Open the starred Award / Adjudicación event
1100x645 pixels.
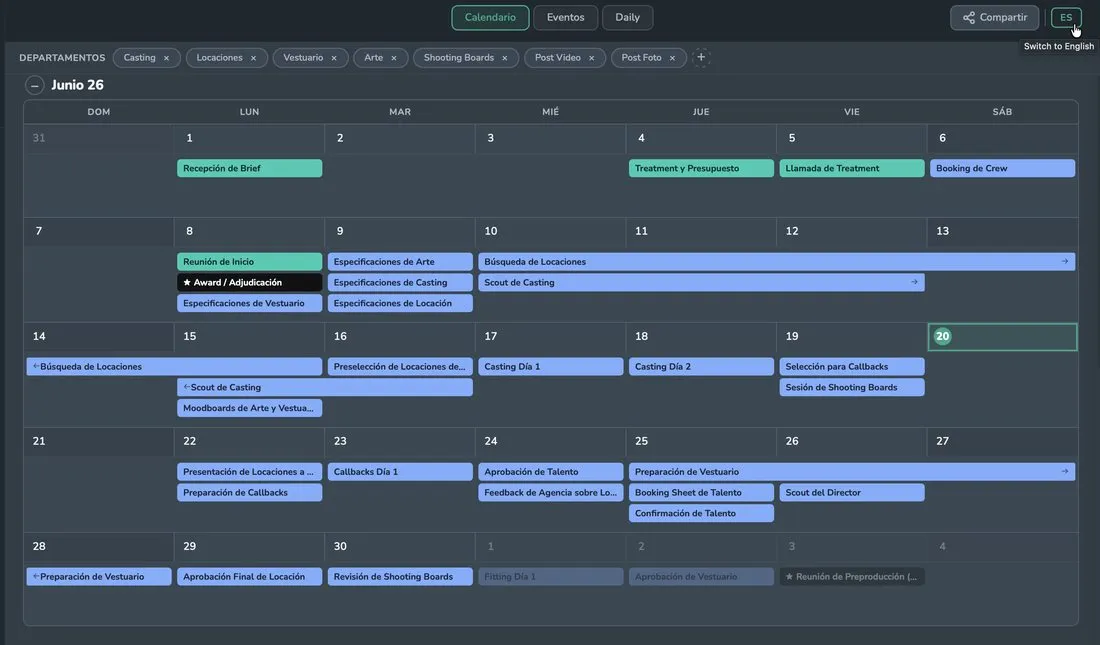(250, 282)
